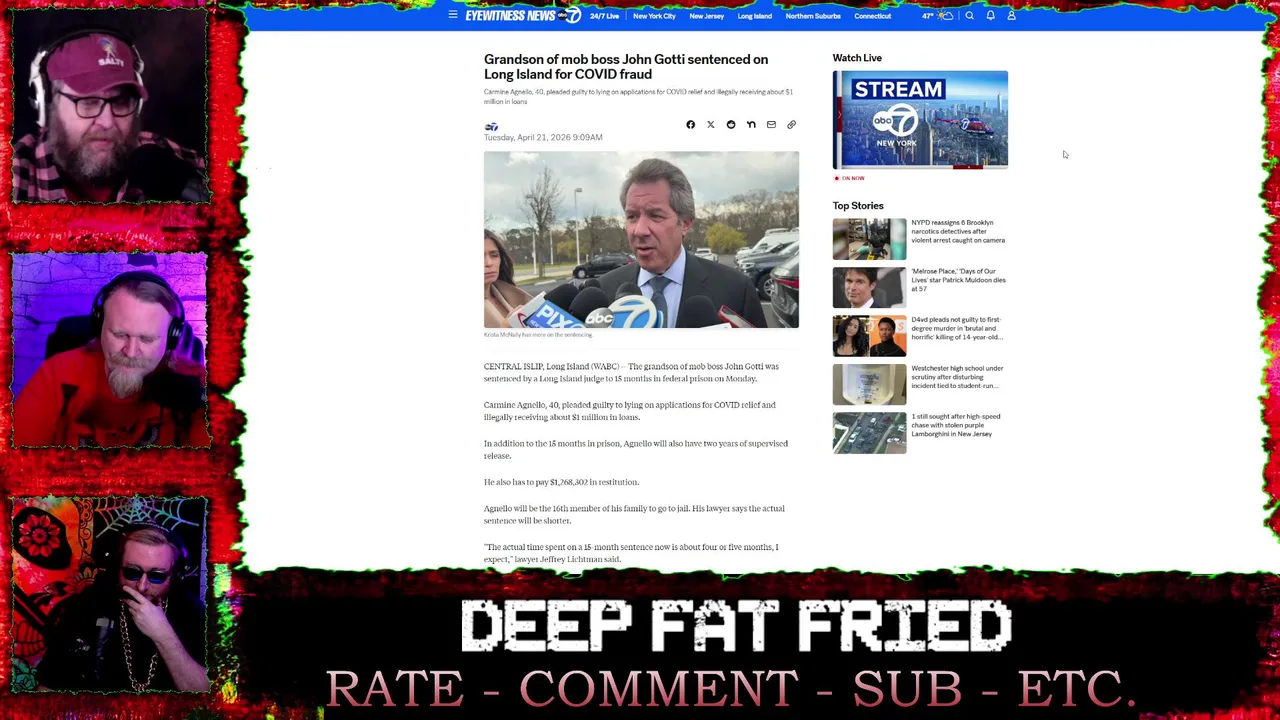Open the Watch Live stream thumbnail
This screenshot has height=720, width=1280.
pyautogui.click(x=920, y=119)
